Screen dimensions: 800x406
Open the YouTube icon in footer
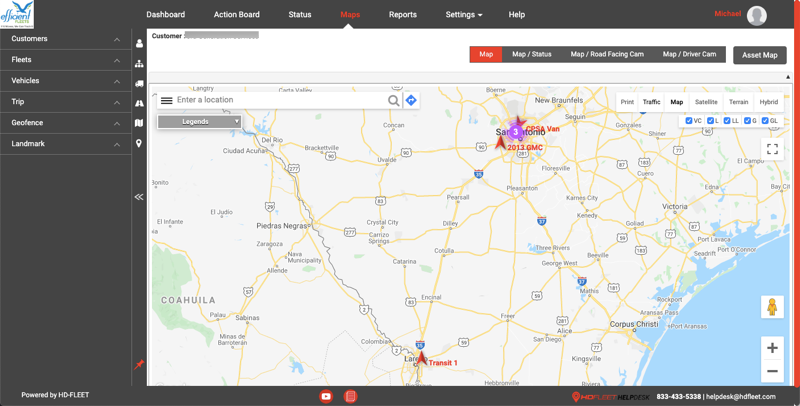pyautogui.click(x=326, y=396)
